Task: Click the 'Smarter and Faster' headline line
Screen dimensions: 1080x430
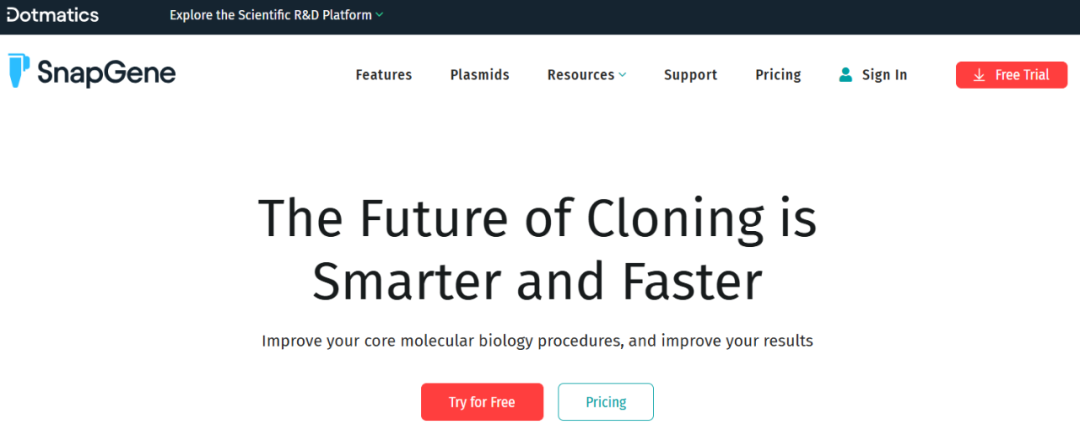Action: [x=538, y=281]
